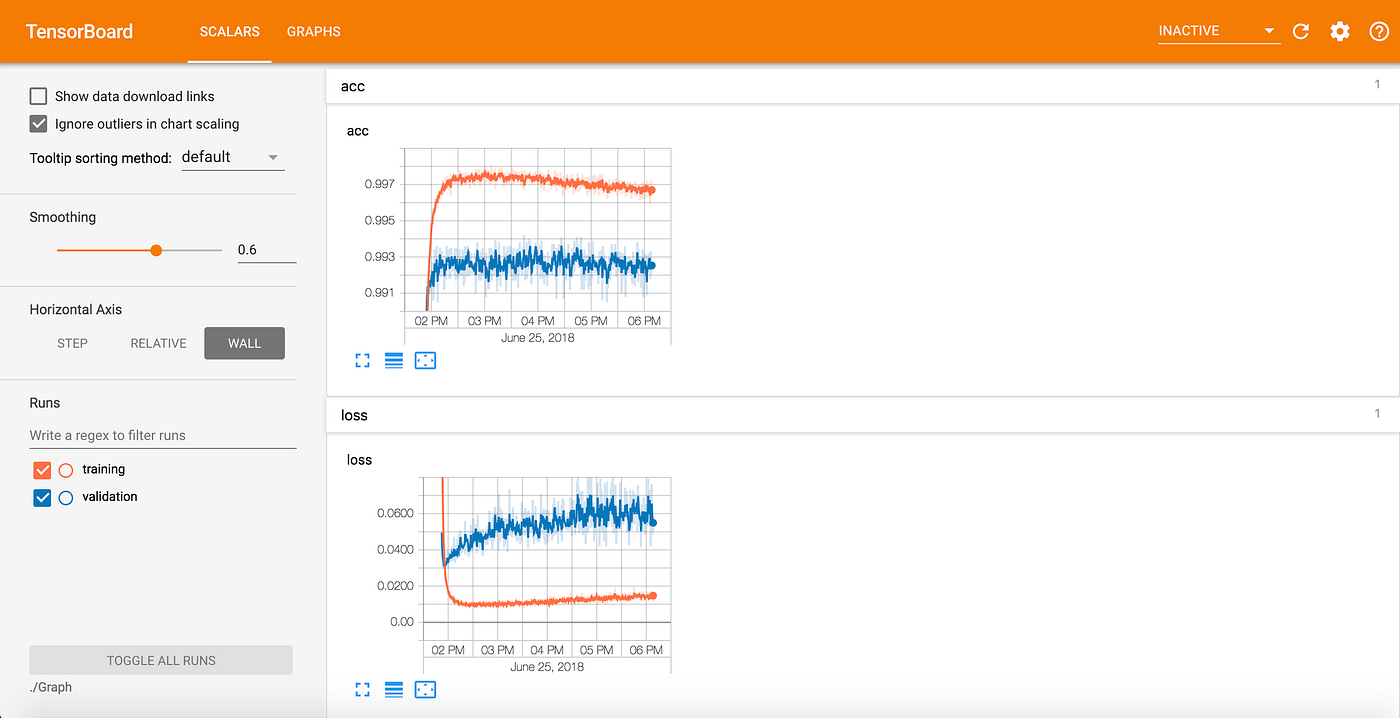Image resolution: width=1400 pixels, height=718 pixels.
Task: Uncheck the validation run
Action: click(x=42, y=497)
